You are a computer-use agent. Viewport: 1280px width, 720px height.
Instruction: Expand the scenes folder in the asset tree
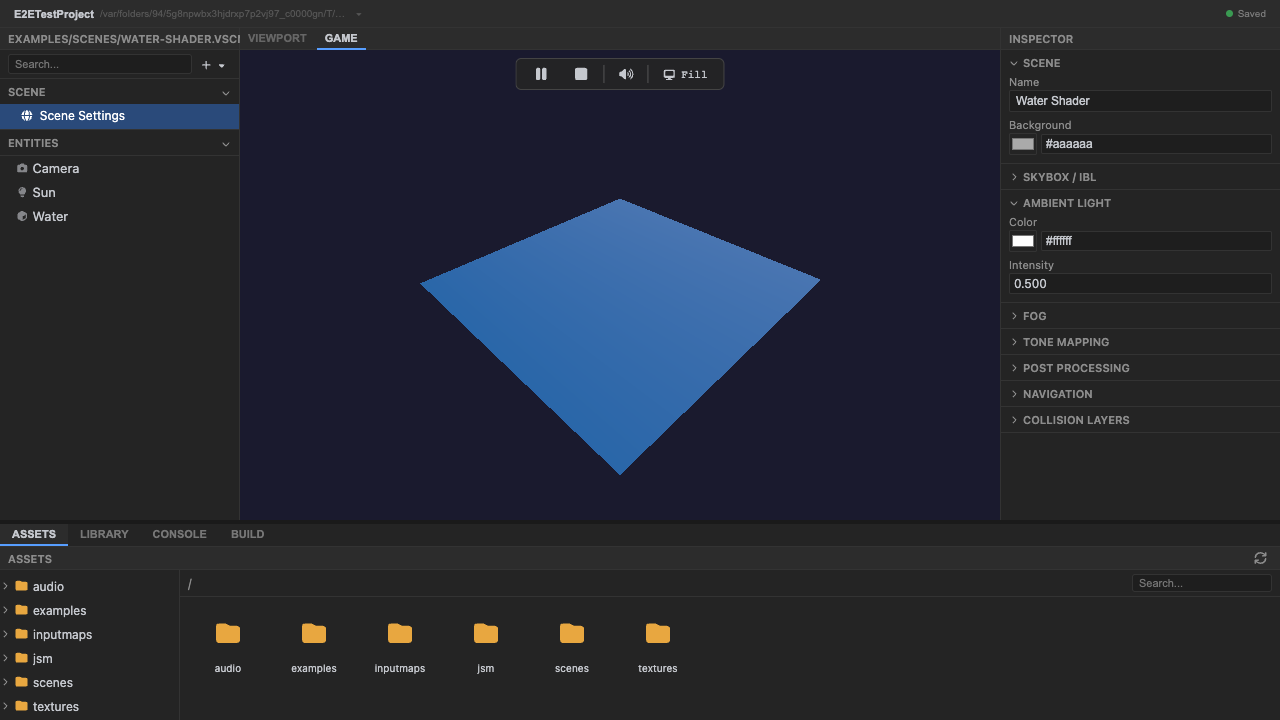click(x=6, y=682)
